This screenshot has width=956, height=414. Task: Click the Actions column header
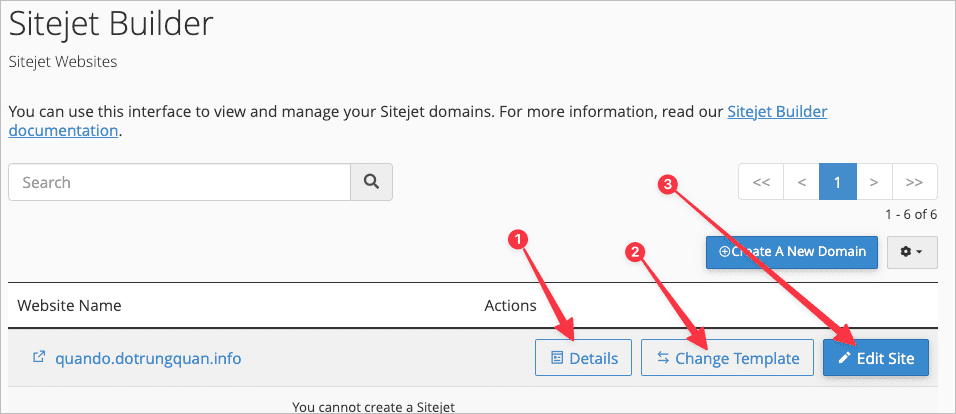click(510, 305)
